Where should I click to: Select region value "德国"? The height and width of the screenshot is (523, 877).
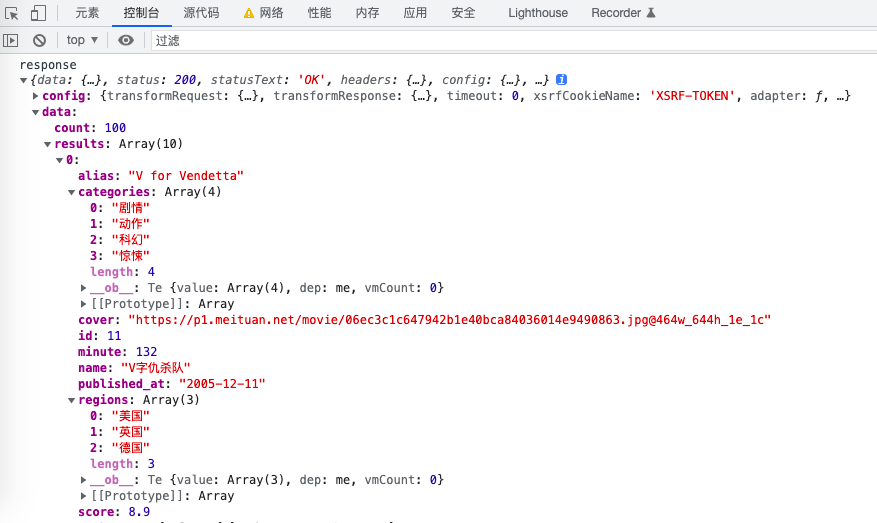(x=131, y=448)
